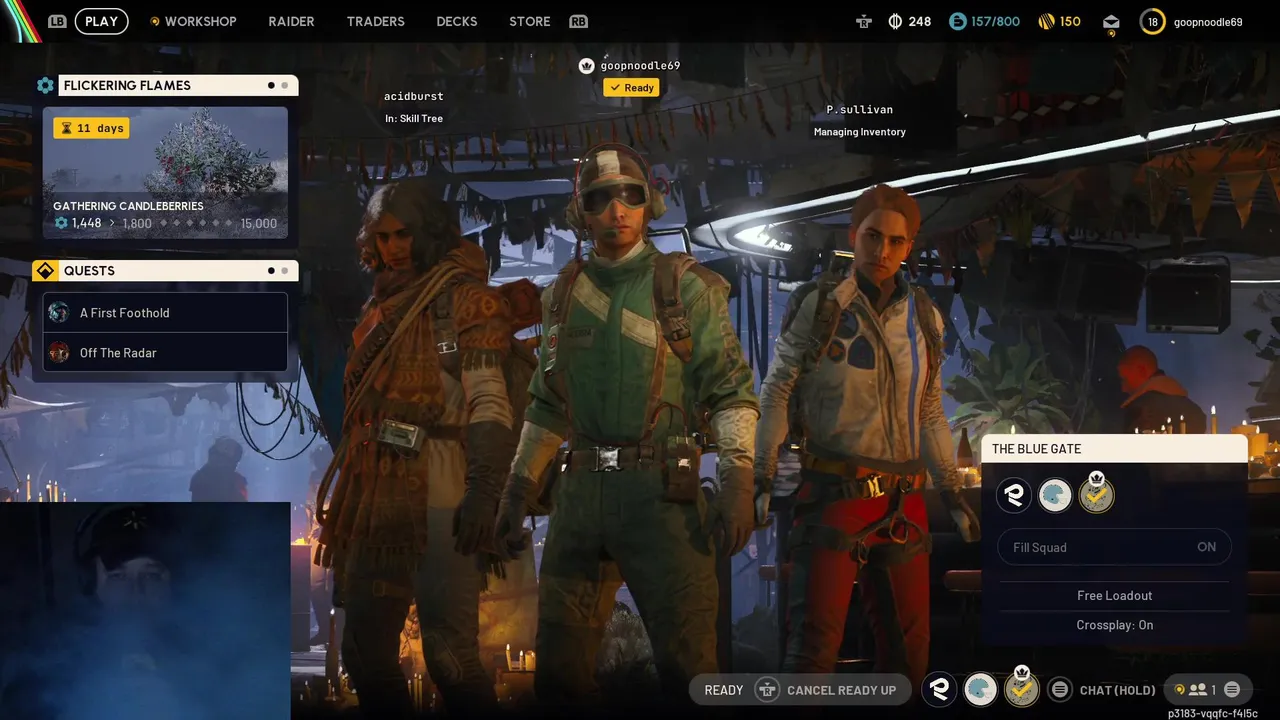Click the yellow Ready status badge

(631, 88)
